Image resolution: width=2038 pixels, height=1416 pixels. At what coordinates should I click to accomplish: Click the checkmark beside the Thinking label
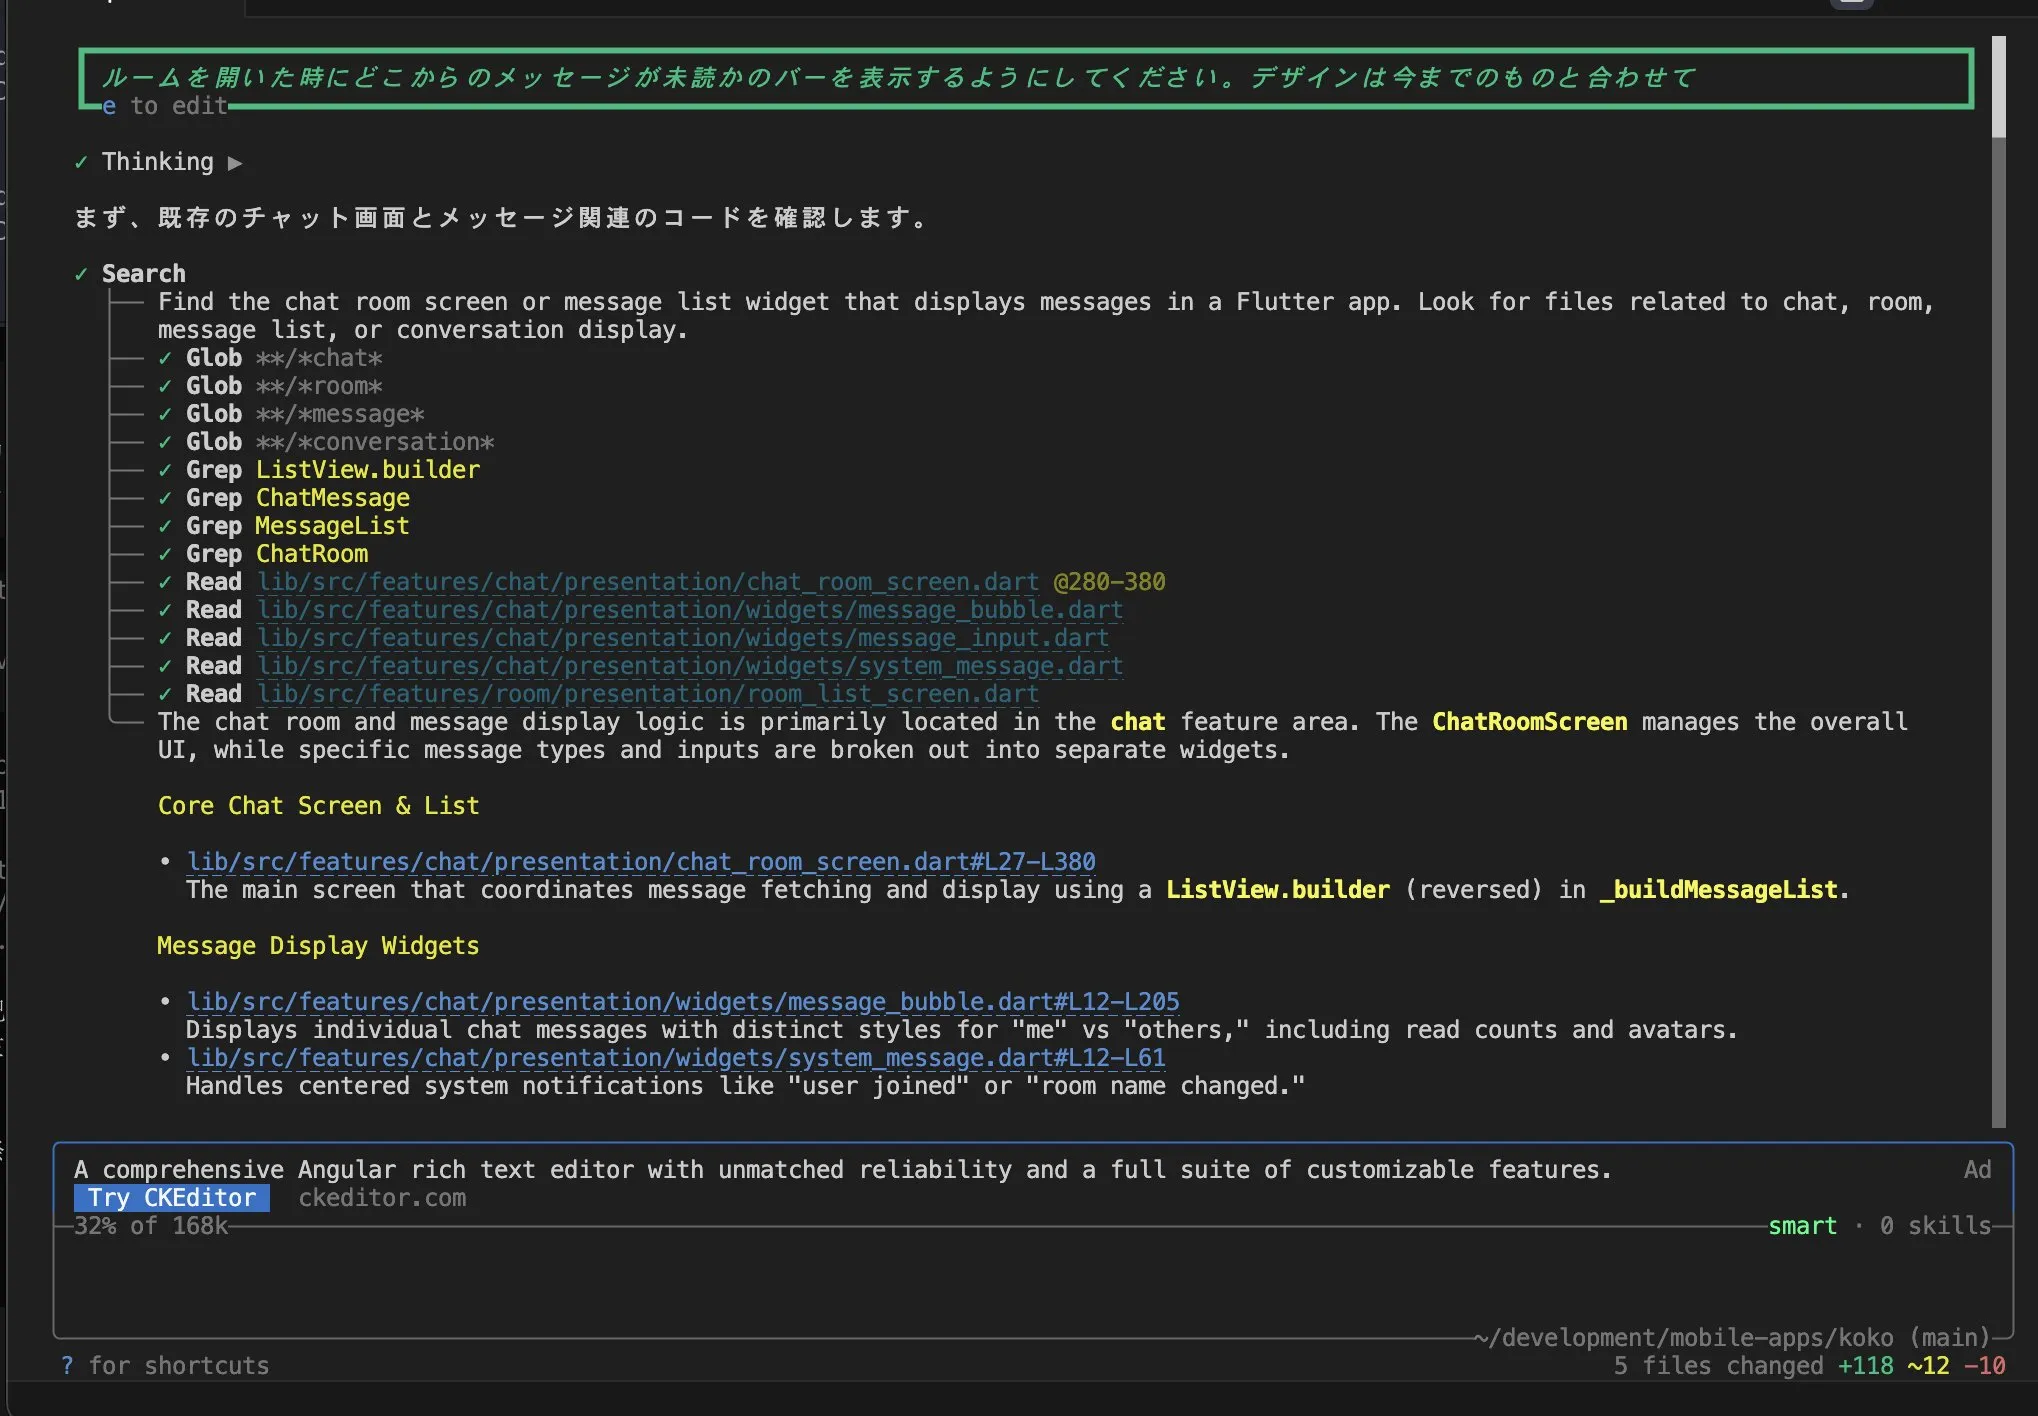[x=81, y=163]
